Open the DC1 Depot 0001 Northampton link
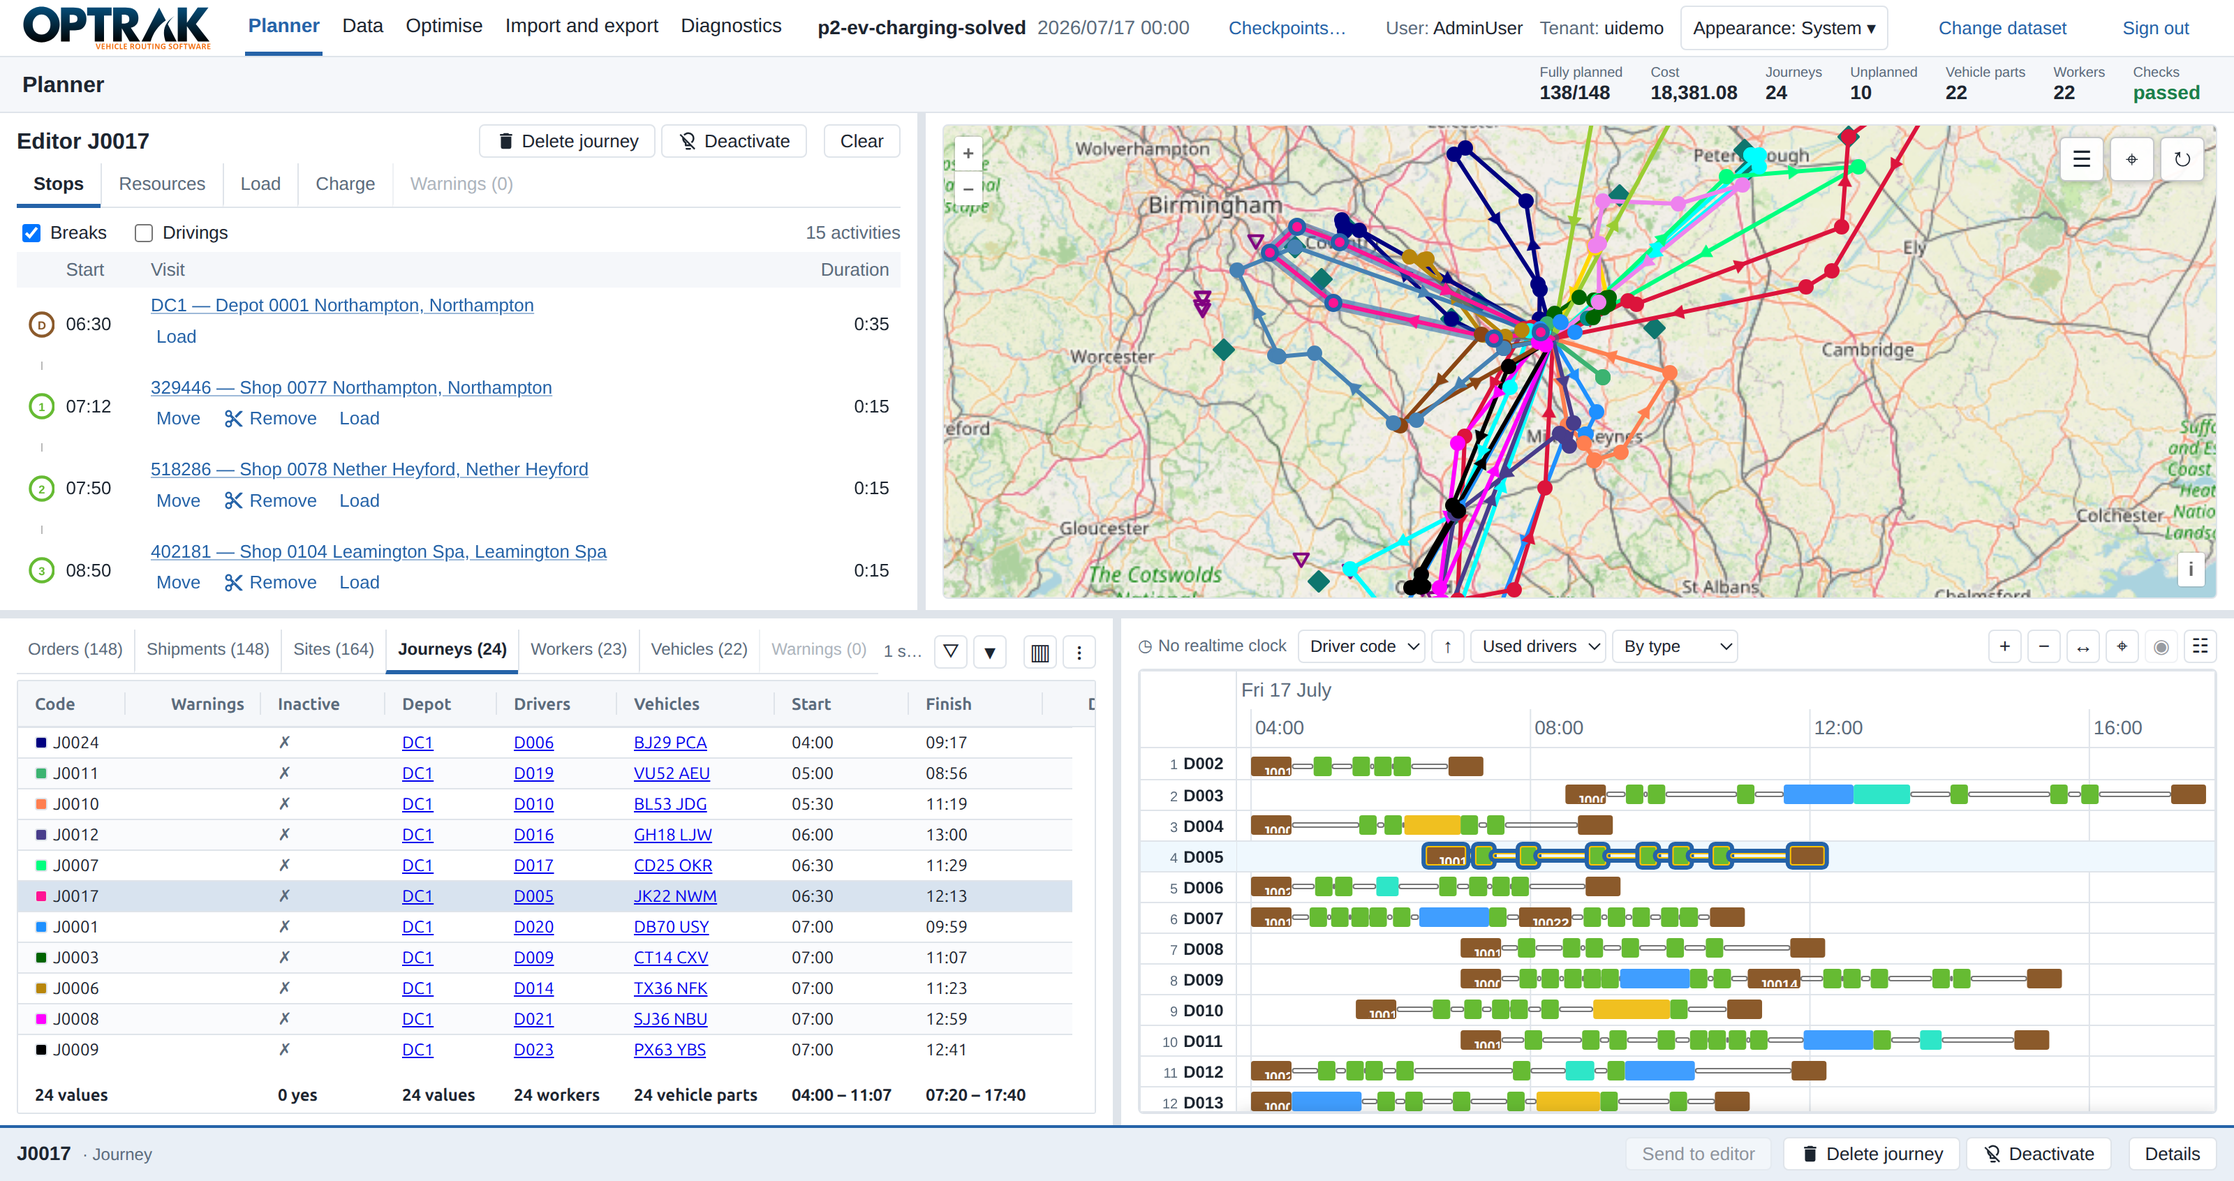 pyautogui.click(x=342, y=305)
